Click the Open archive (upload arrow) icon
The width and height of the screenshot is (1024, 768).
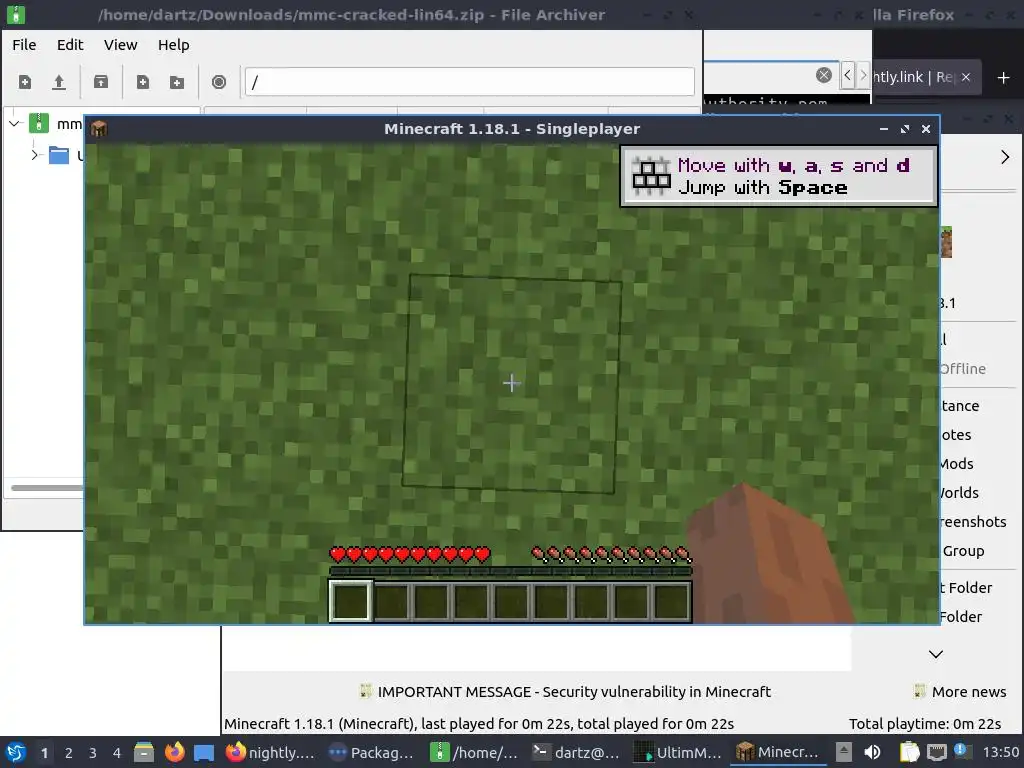(x=59, y=82)
